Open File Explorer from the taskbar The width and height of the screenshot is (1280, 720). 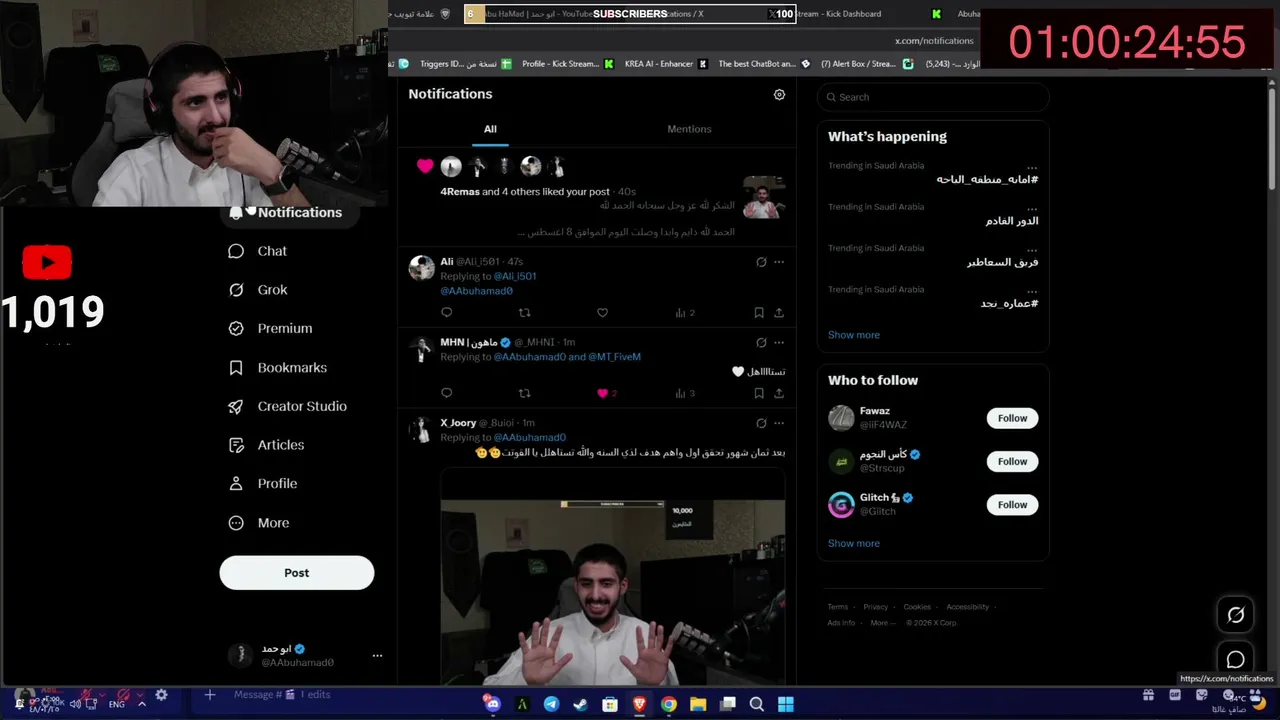tap(698, 704)
